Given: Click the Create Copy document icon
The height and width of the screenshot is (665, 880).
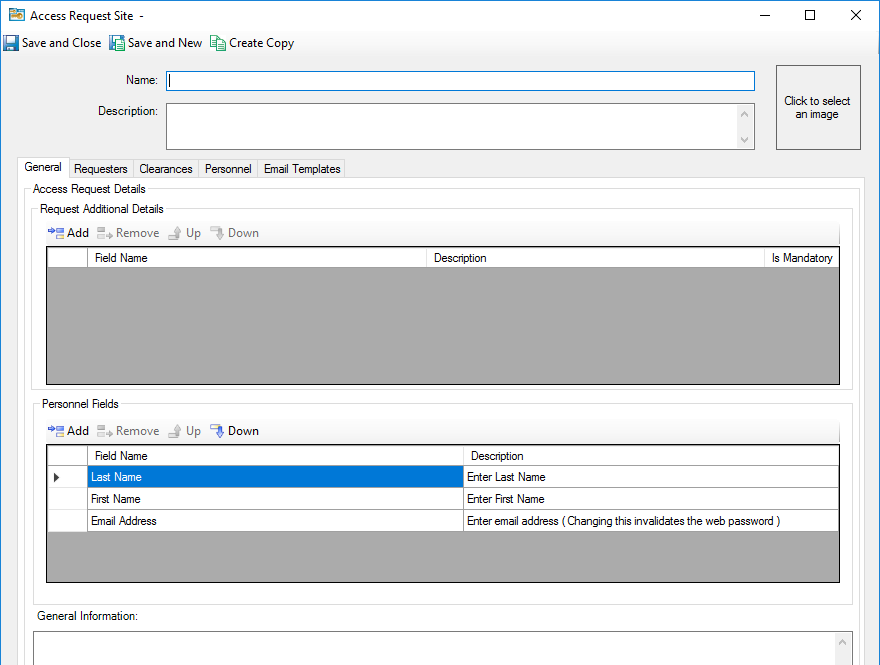Looking at the screenshot, I should click(x=218, y=43).
